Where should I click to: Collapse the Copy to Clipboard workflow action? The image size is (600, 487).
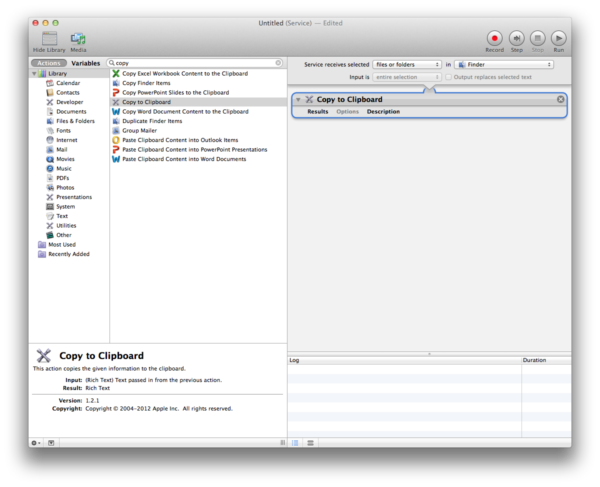[x=298, y=100]
